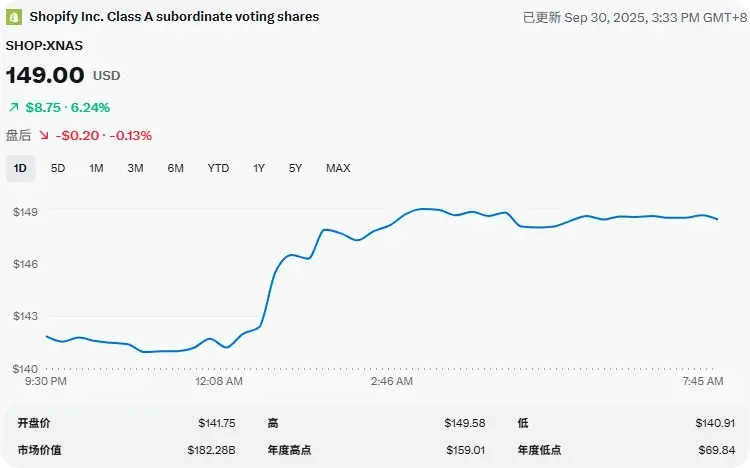Select the 1D time range tab
The image size is (750, 468).
click(x=20, y=168)
